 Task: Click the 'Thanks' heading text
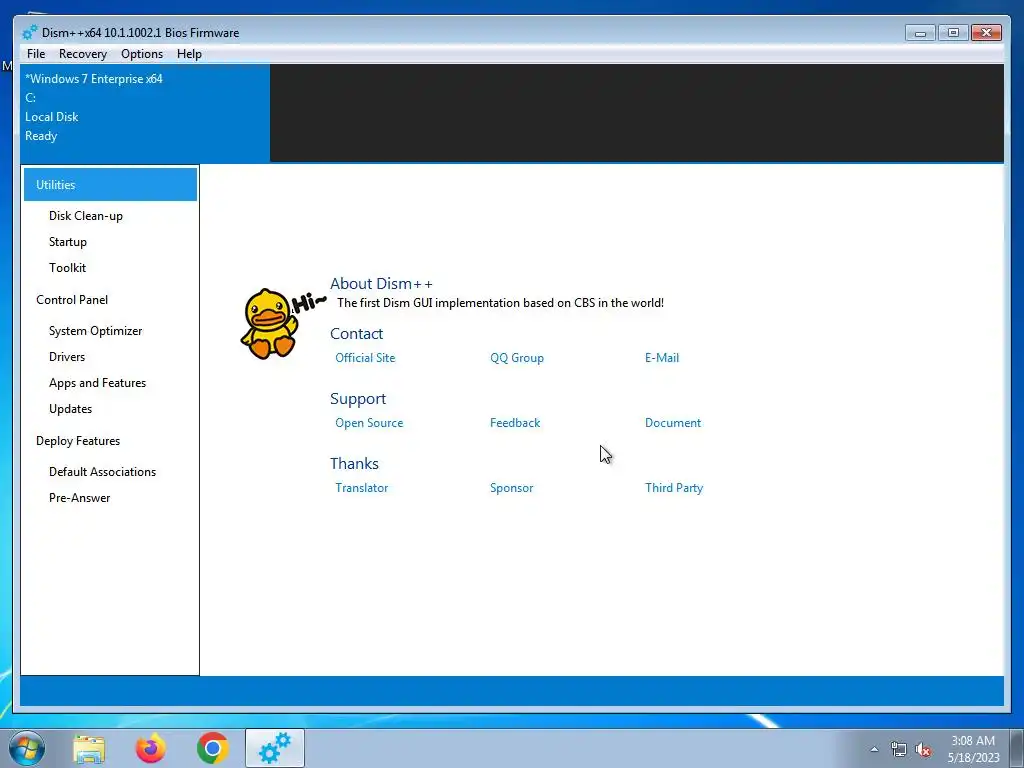[354, 464]
